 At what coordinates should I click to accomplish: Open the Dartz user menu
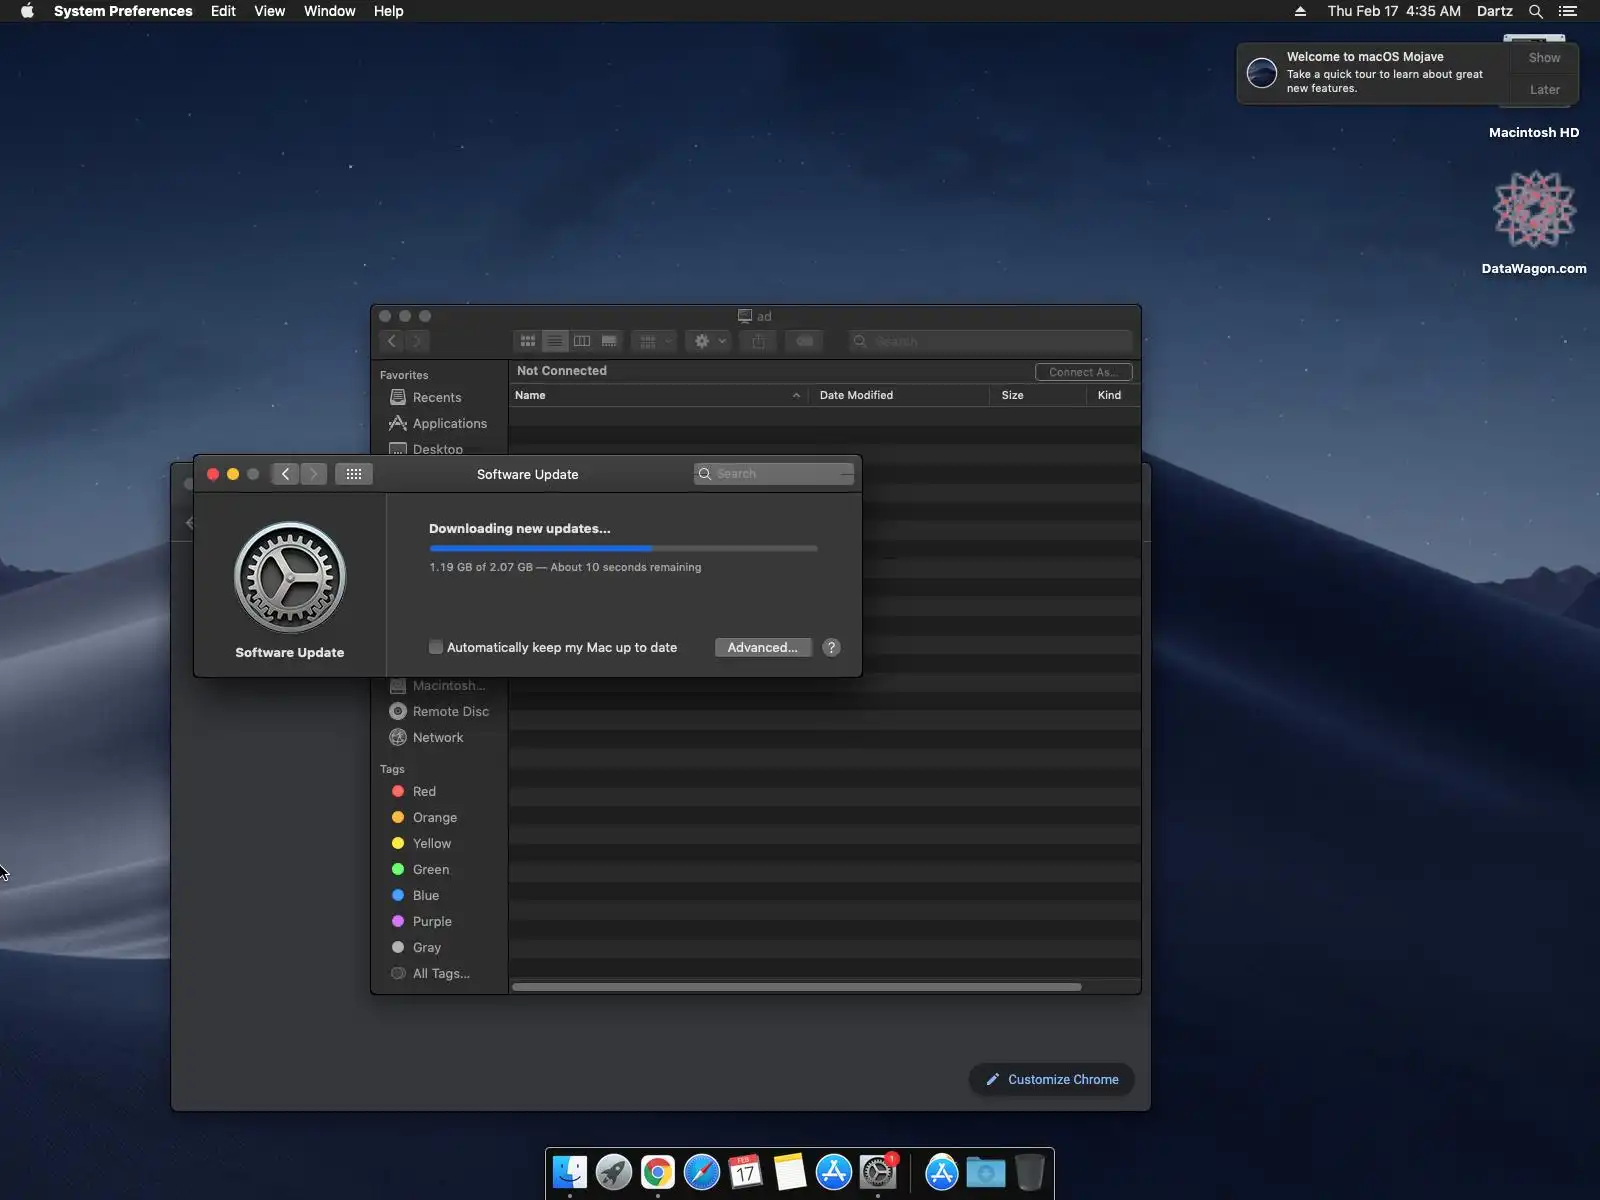[1495, 11]
